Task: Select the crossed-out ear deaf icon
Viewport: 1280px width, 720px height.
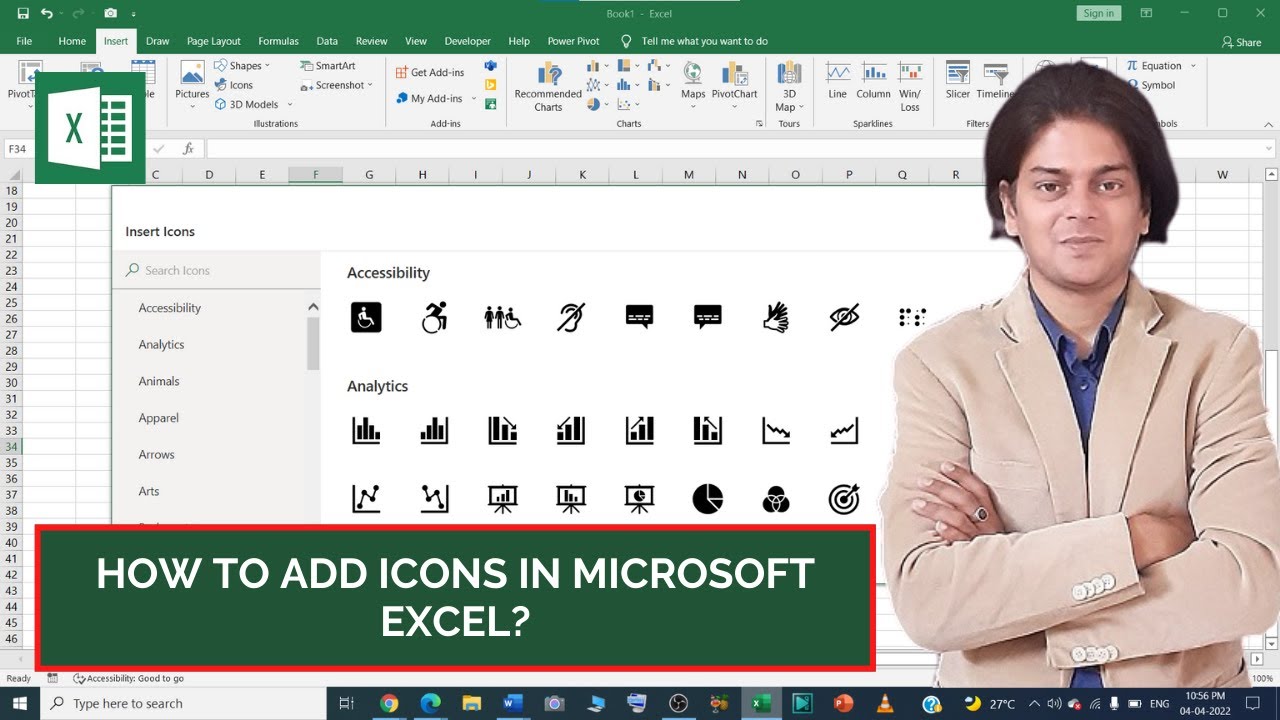Action: (x=570, y=317)
